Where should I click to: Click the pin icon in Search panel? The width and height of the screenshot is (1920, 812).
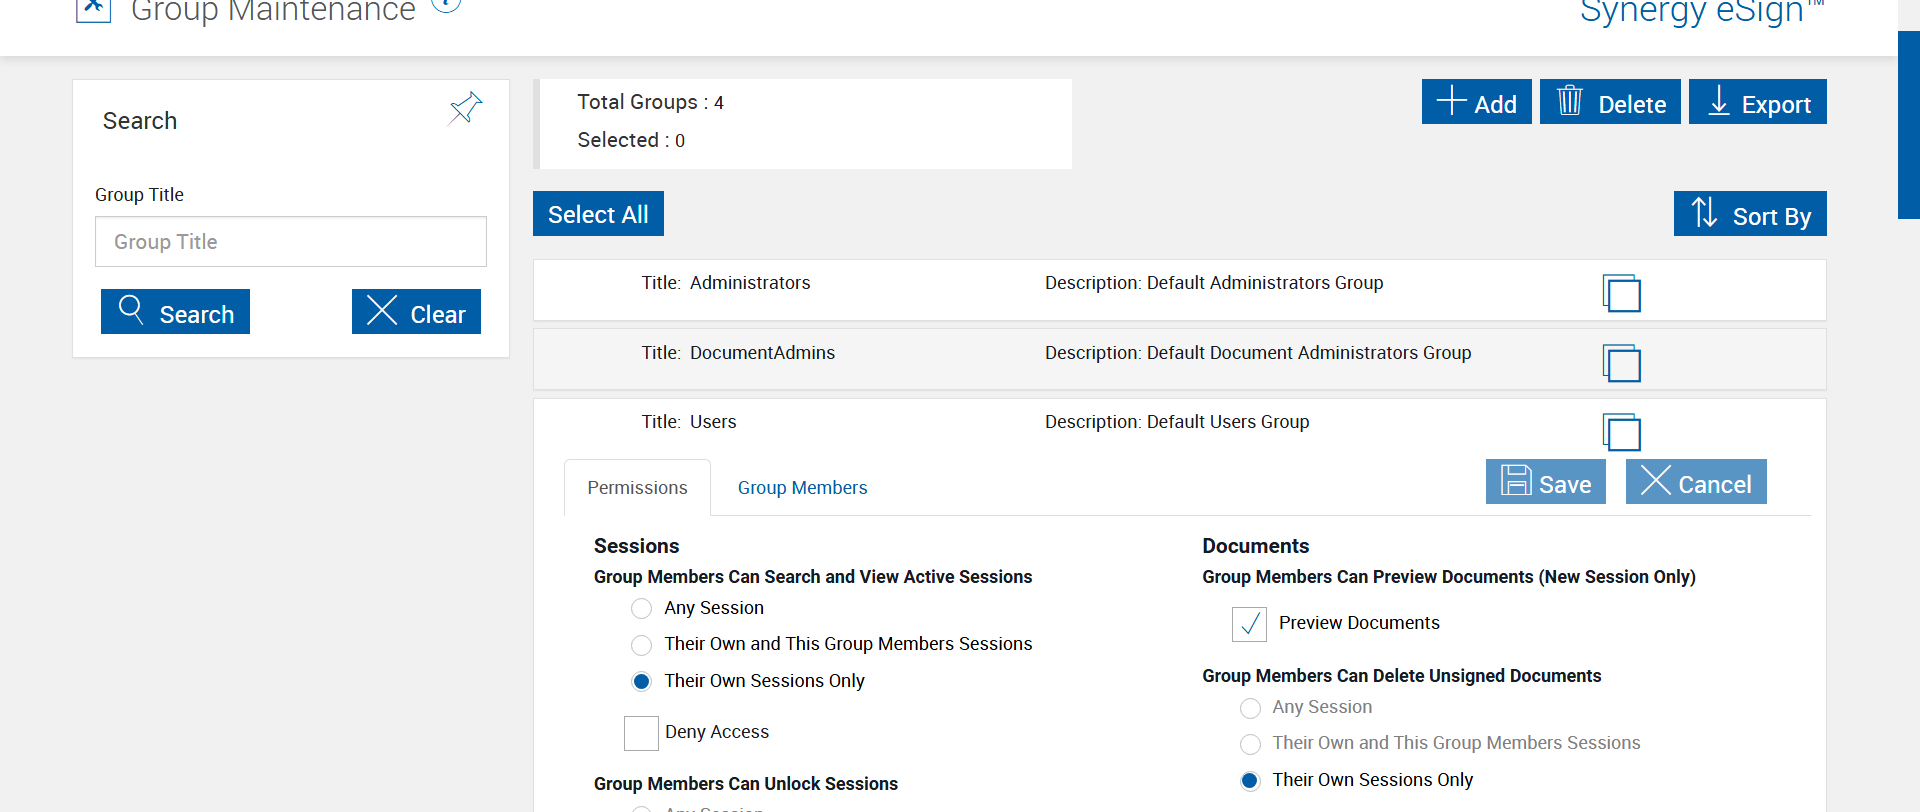pos(466,108)
